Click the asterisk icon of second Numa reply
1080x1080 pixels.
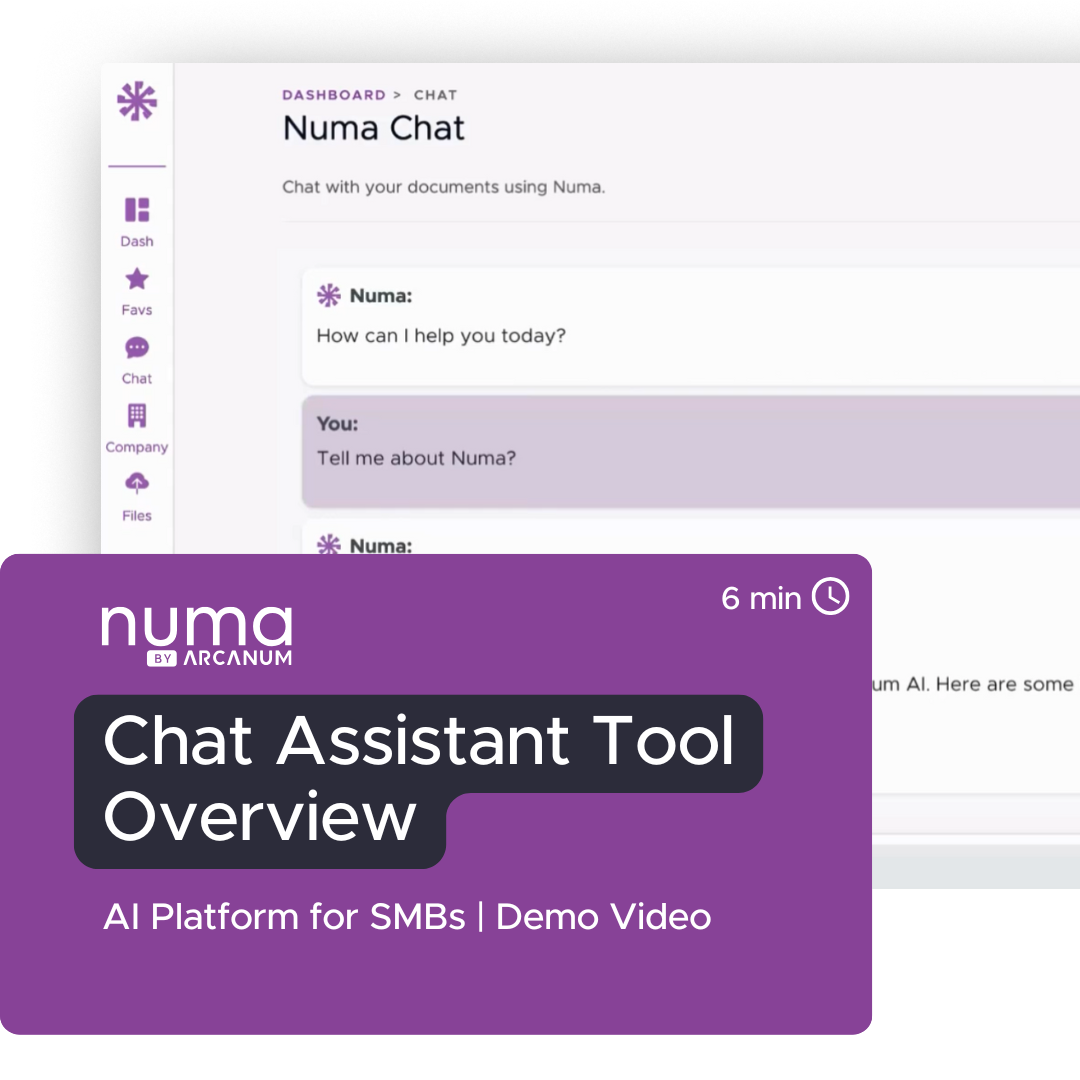pos(329,544)
